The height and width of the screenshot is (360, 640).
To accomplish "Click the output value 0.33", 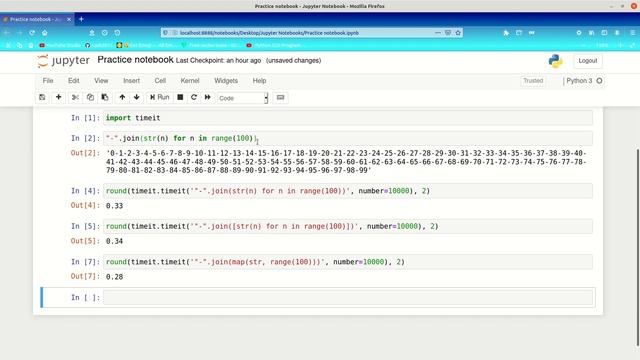I will [114, 206].
